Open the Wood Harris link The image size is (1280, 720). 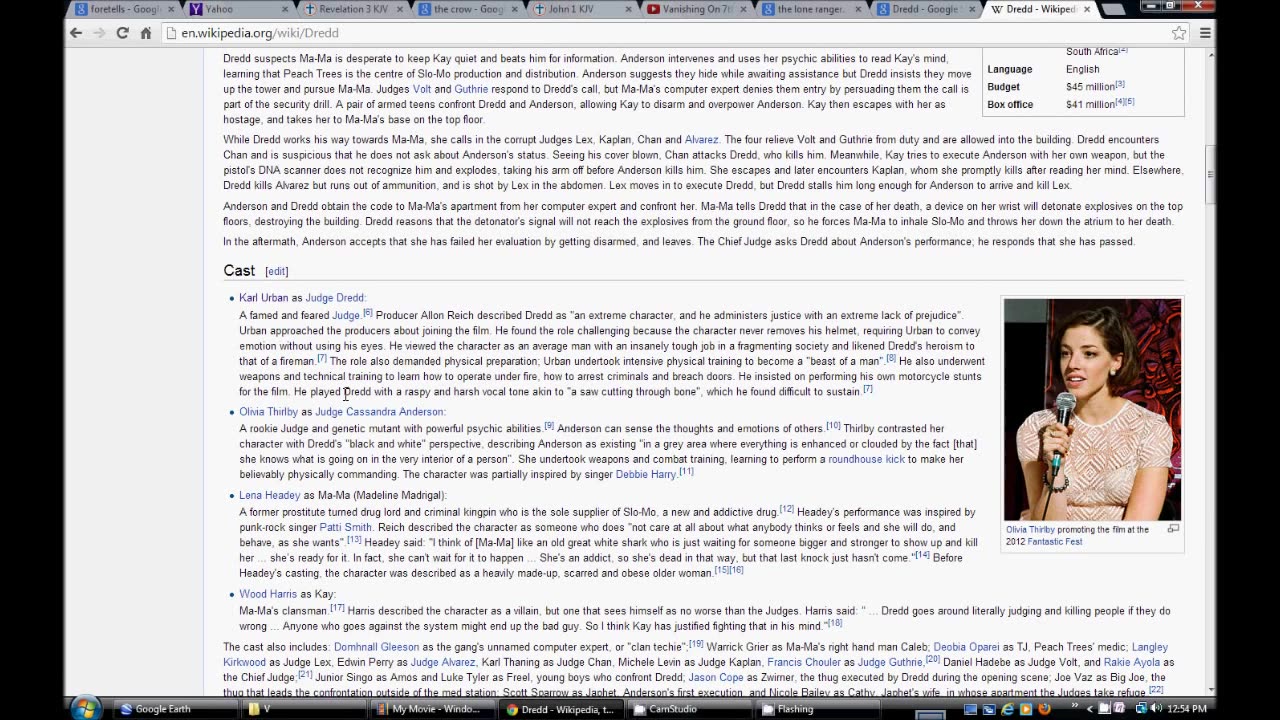(x=268, y=594)
